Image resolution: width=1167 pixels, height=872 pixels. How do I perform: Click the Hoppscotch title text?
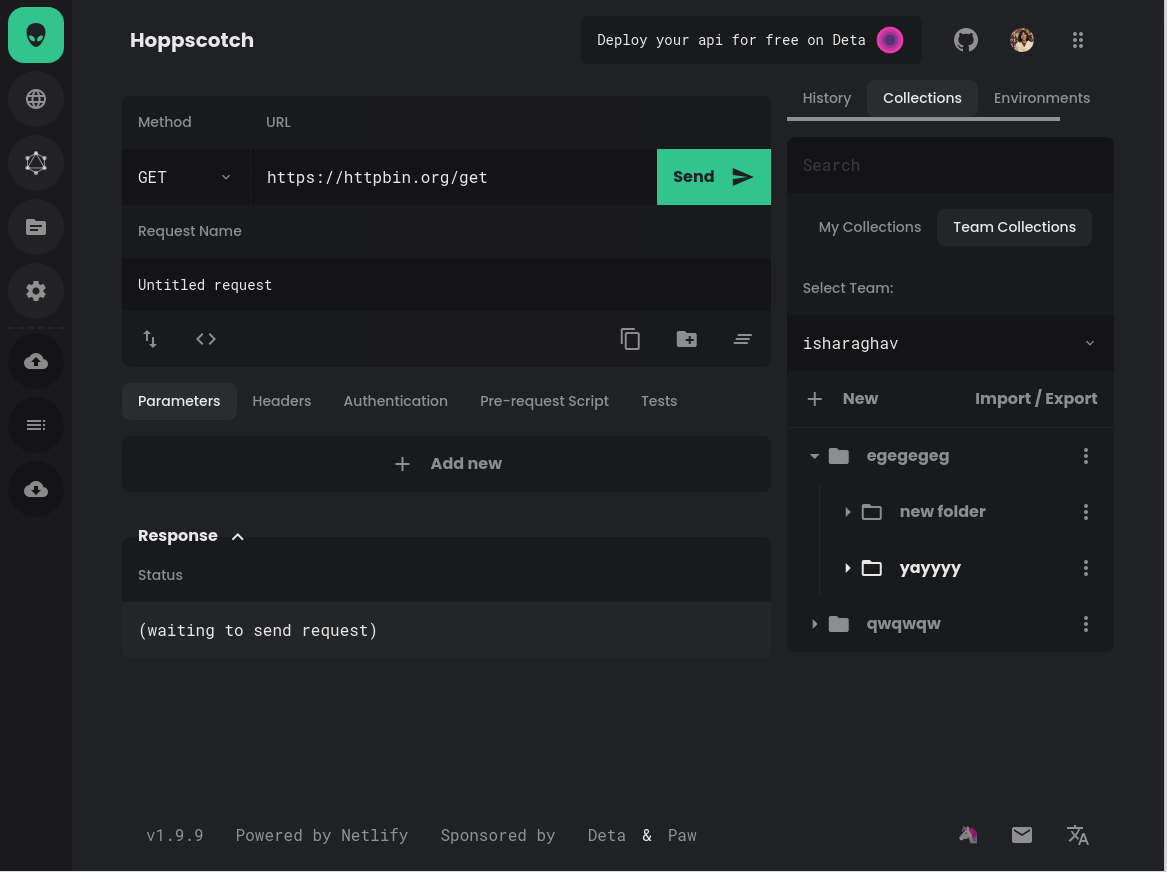pos(191,40)
